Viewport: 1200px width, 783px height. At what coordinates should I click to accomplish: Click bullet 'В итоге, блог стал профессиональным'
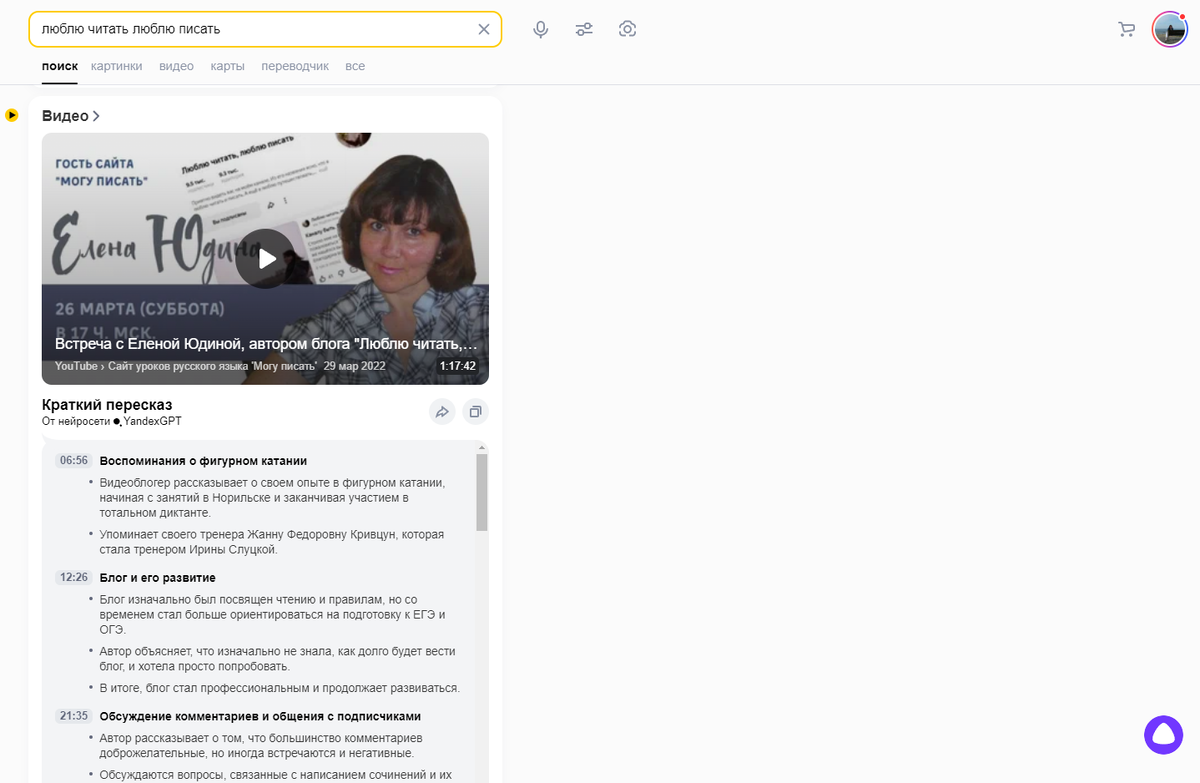pyautogui.click(x=280, y=688)
